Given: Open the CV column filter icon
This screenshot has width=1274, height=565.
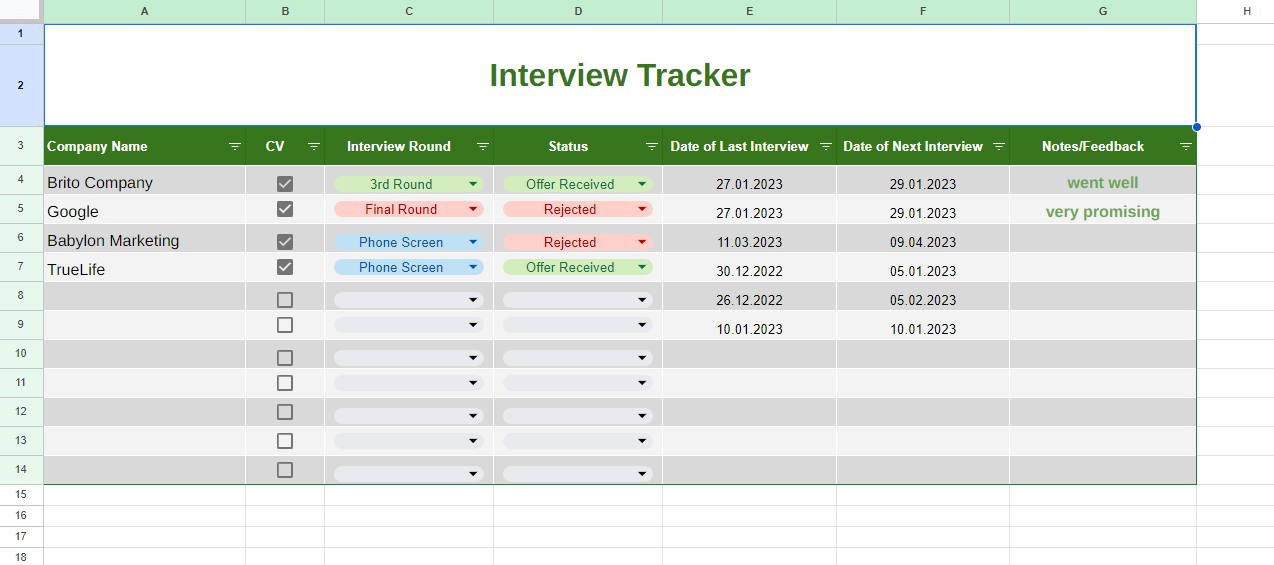Looking at the screenshot, I should [x=314, y=146].
